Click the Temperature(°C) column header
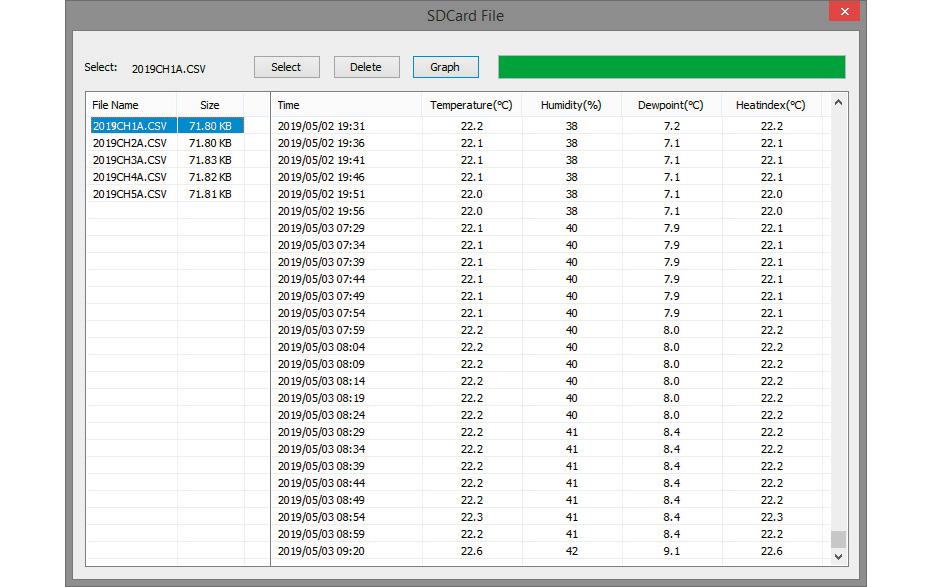The width and height of the screenshot is (932, 587). tap(471, 105)
